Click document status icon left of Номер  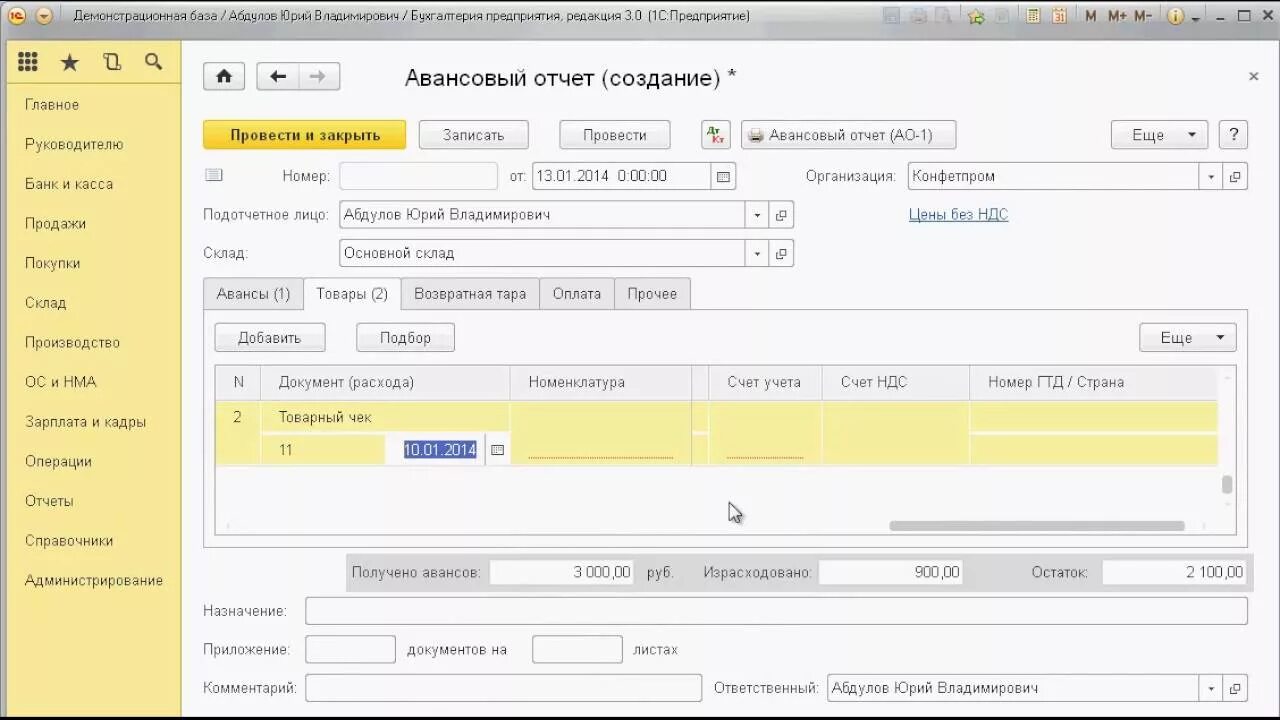click(x=213, y=175)
